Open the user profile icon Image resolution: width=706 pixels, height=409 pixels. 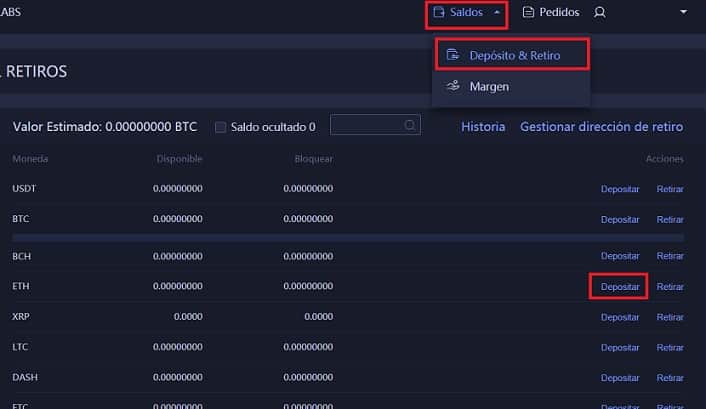coord(599,12)
